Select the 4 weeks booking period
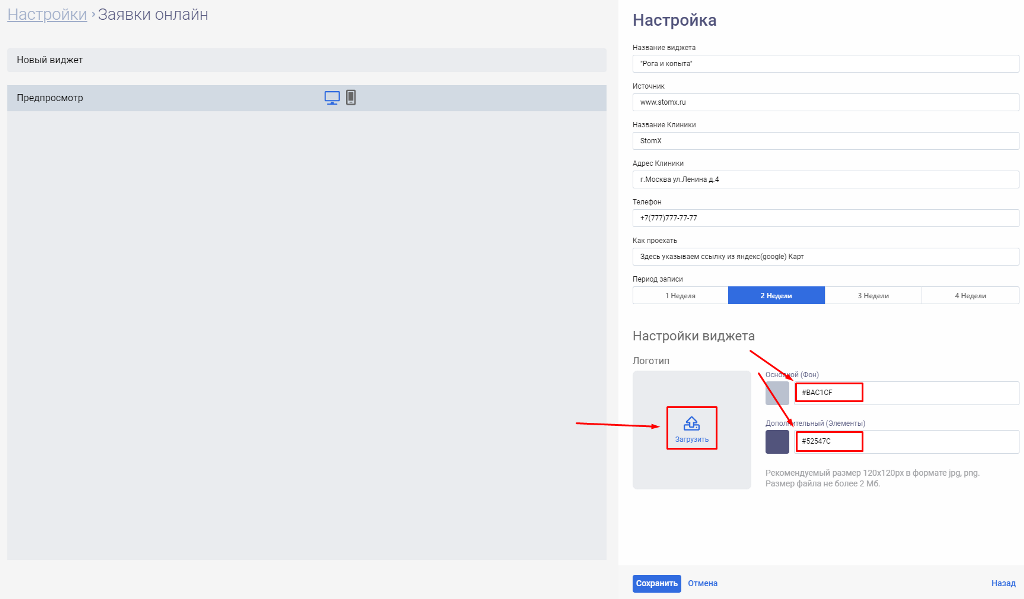The width and height of the screenshot is (1024, 599). pos(970,296)
